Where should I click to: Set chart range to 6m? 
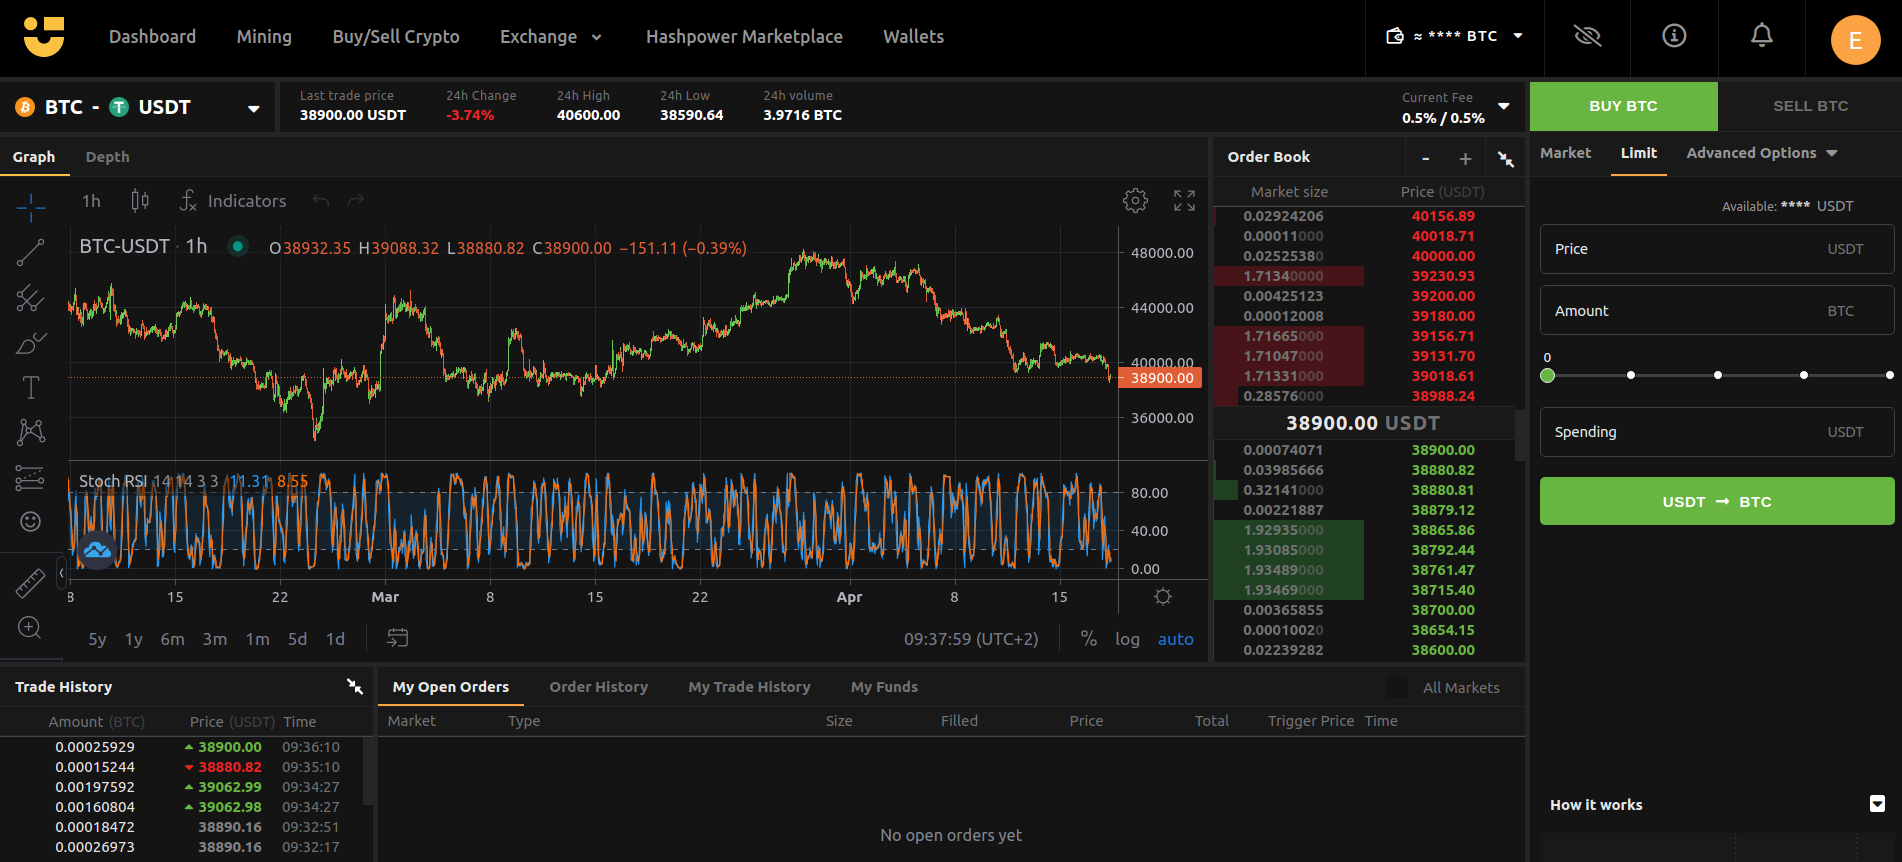click(172, 639)
